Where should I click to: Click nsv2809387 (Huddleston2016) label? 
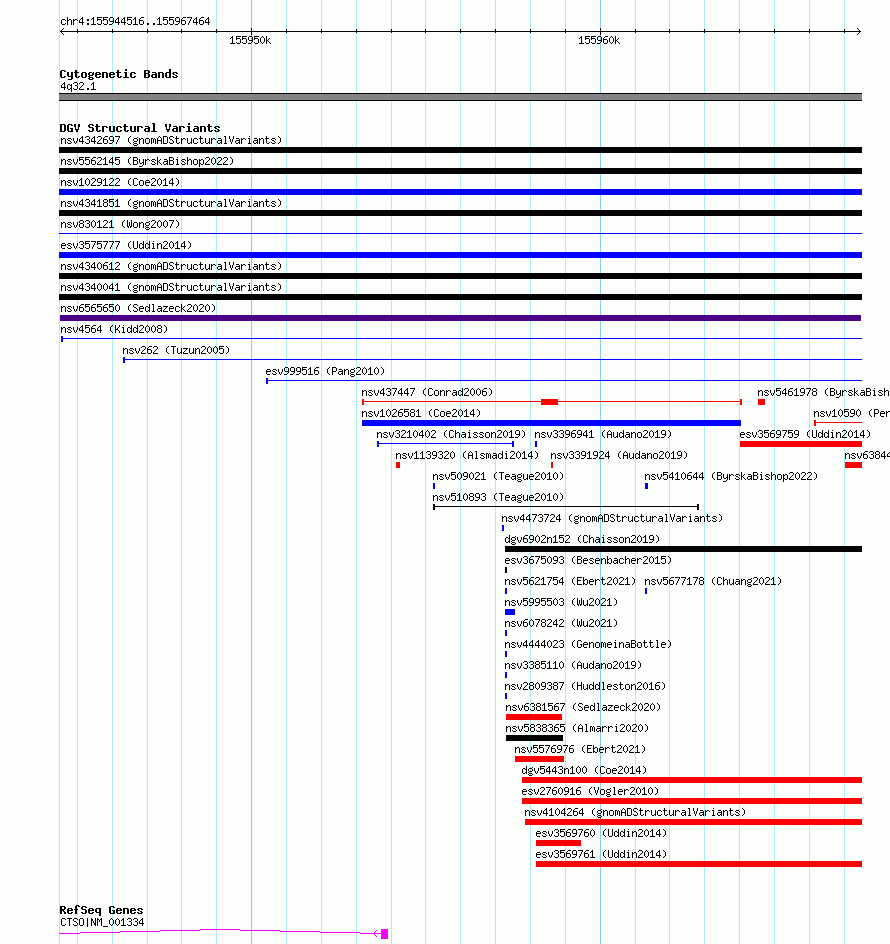585,686
